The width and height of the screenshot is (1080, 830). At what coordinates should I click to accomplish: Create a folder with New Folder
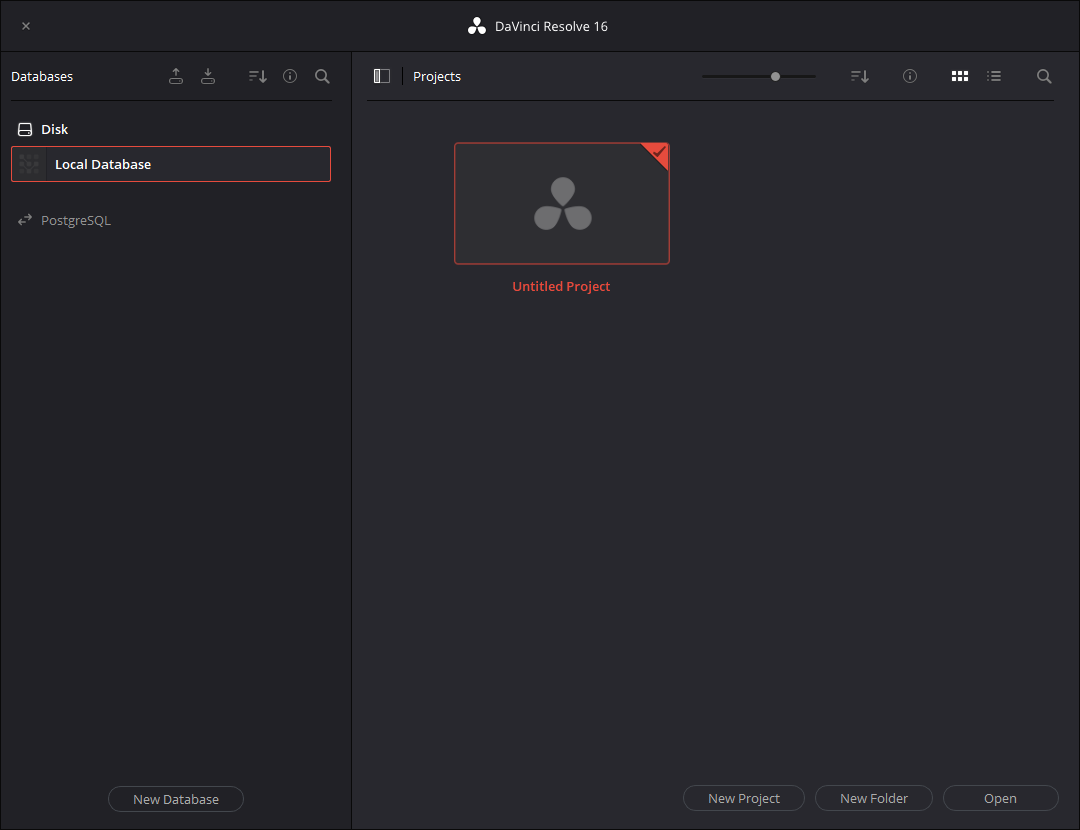(x=874, y=798)
